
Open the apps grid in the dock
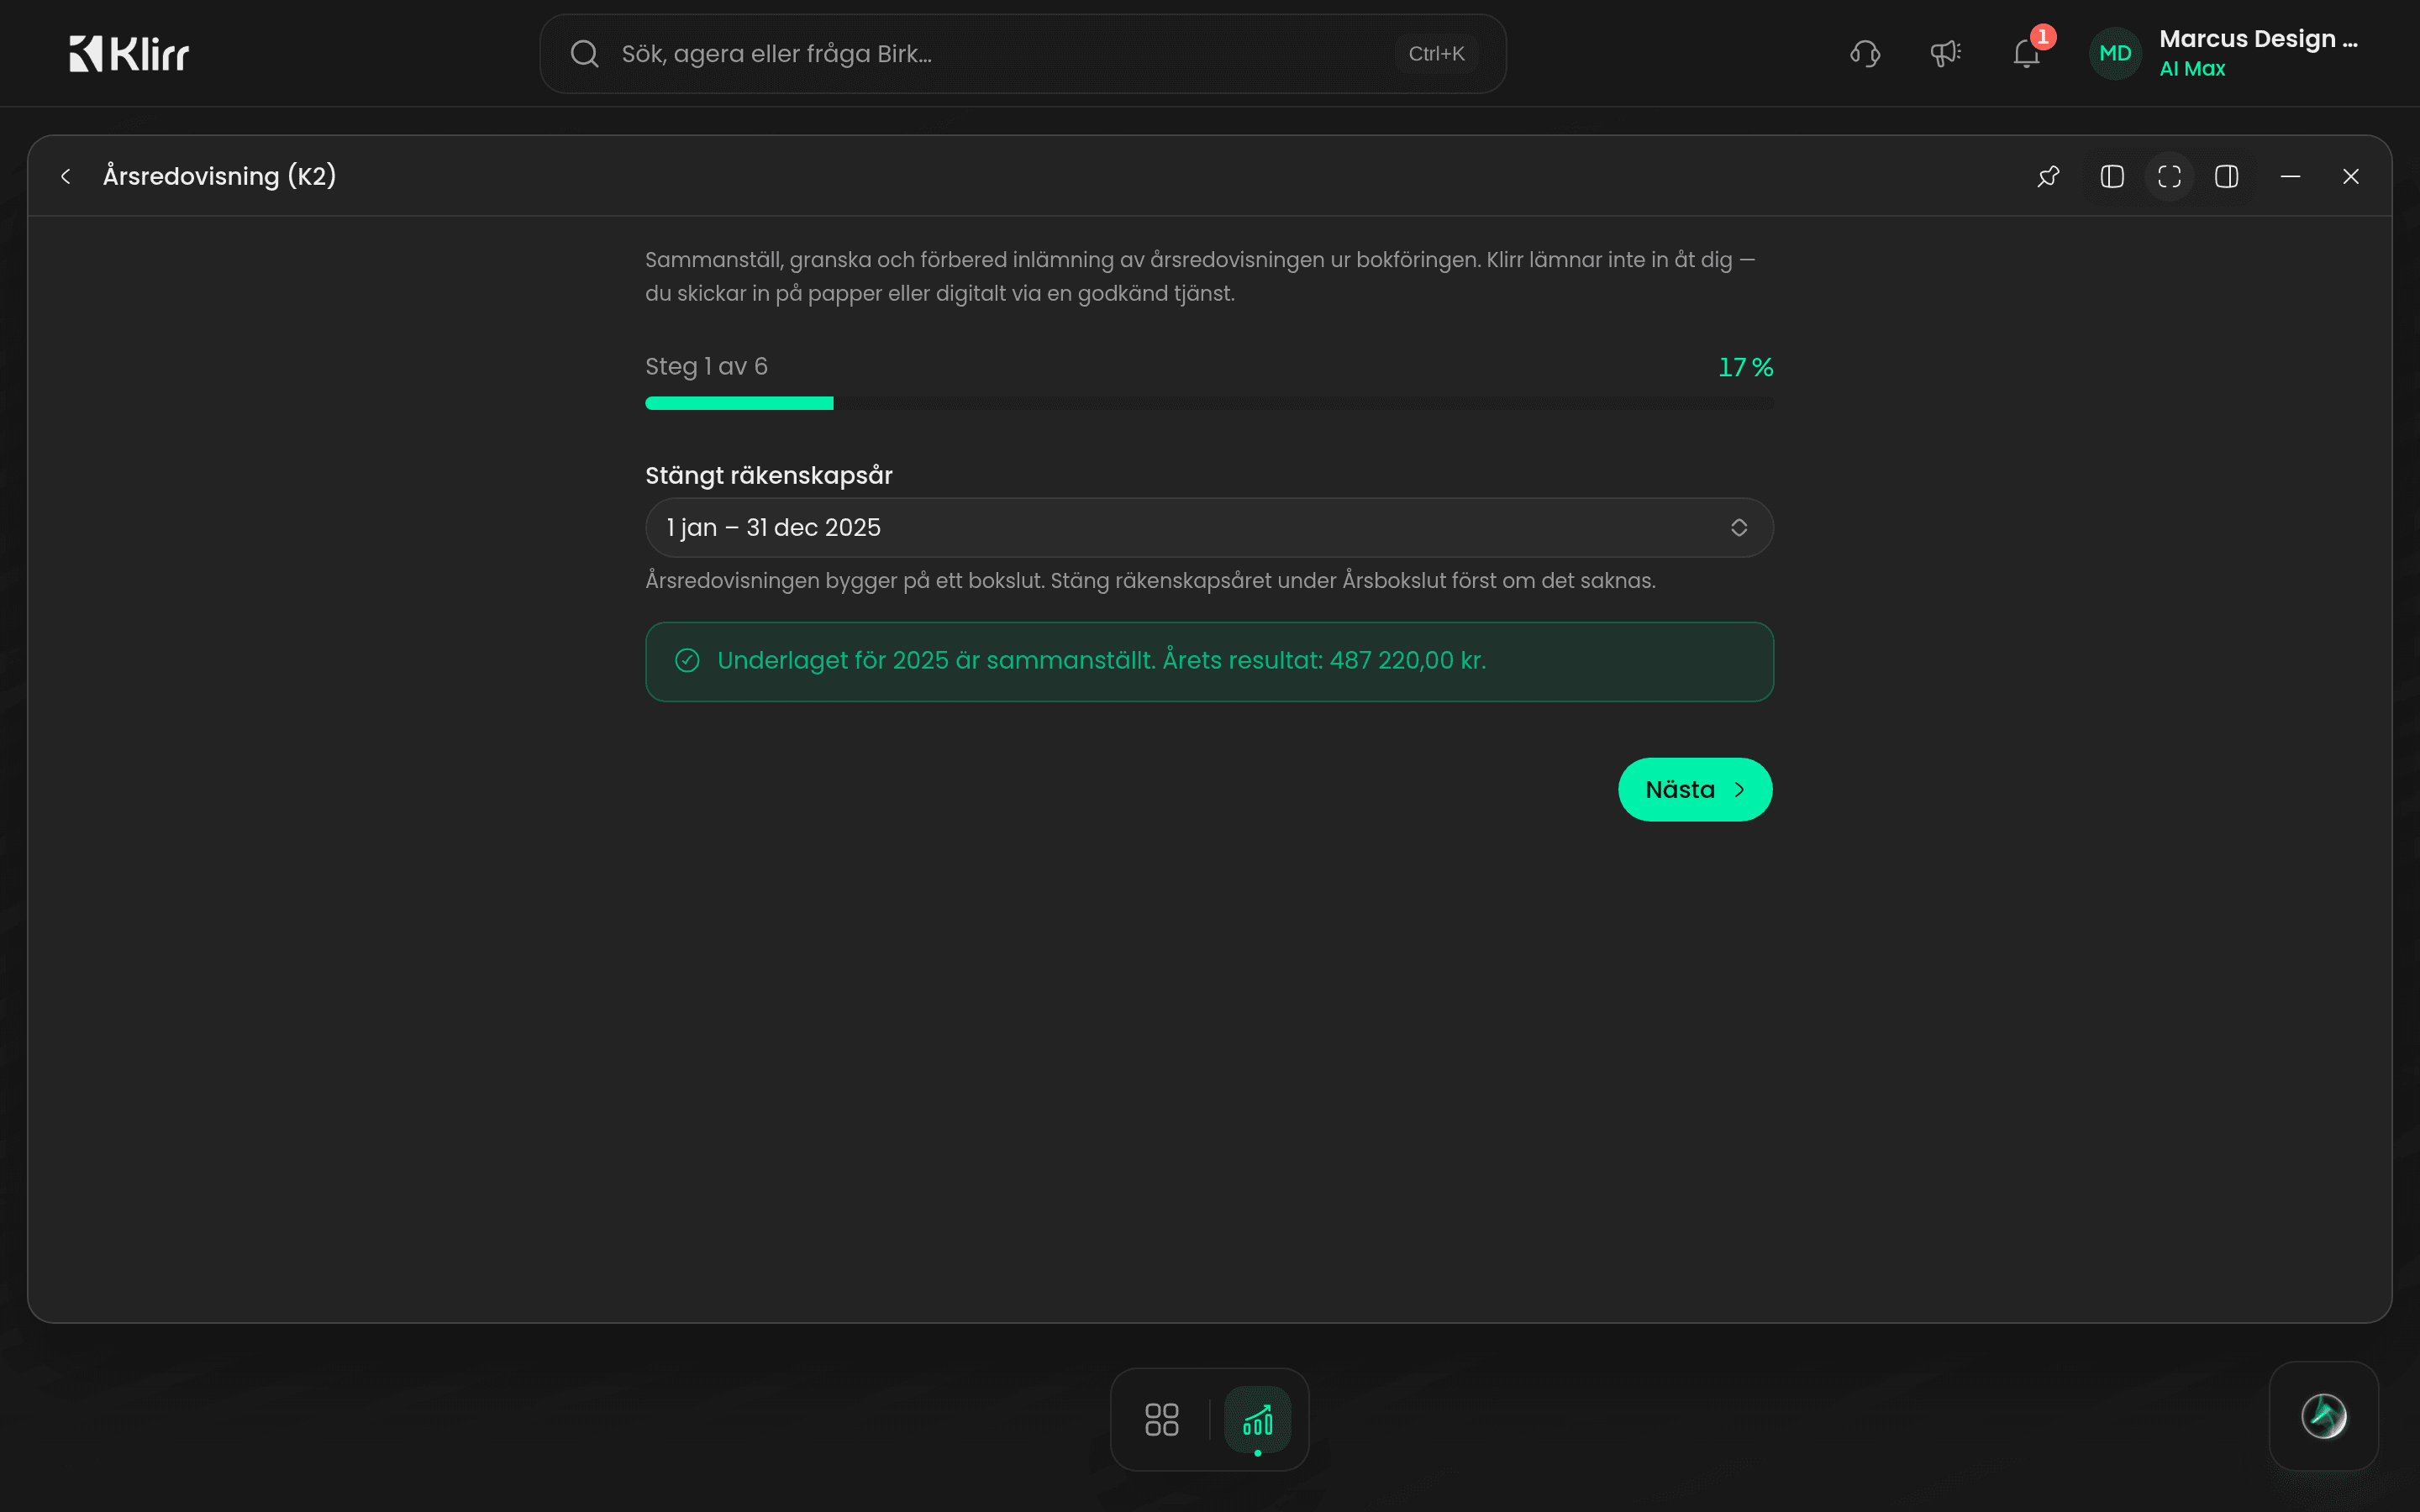pyautogui.click(x=1161, y=1419)
